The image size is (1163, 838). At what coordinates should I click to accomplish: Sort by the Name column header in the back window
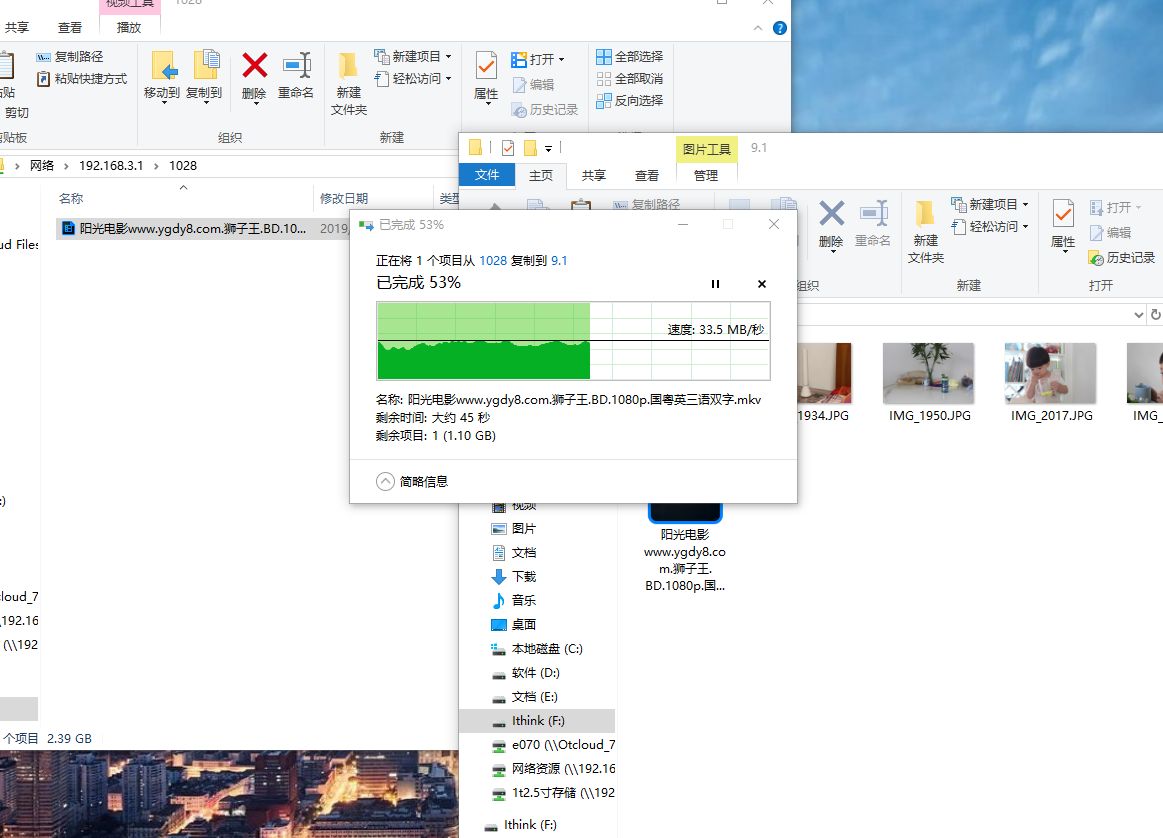point(70,198)
